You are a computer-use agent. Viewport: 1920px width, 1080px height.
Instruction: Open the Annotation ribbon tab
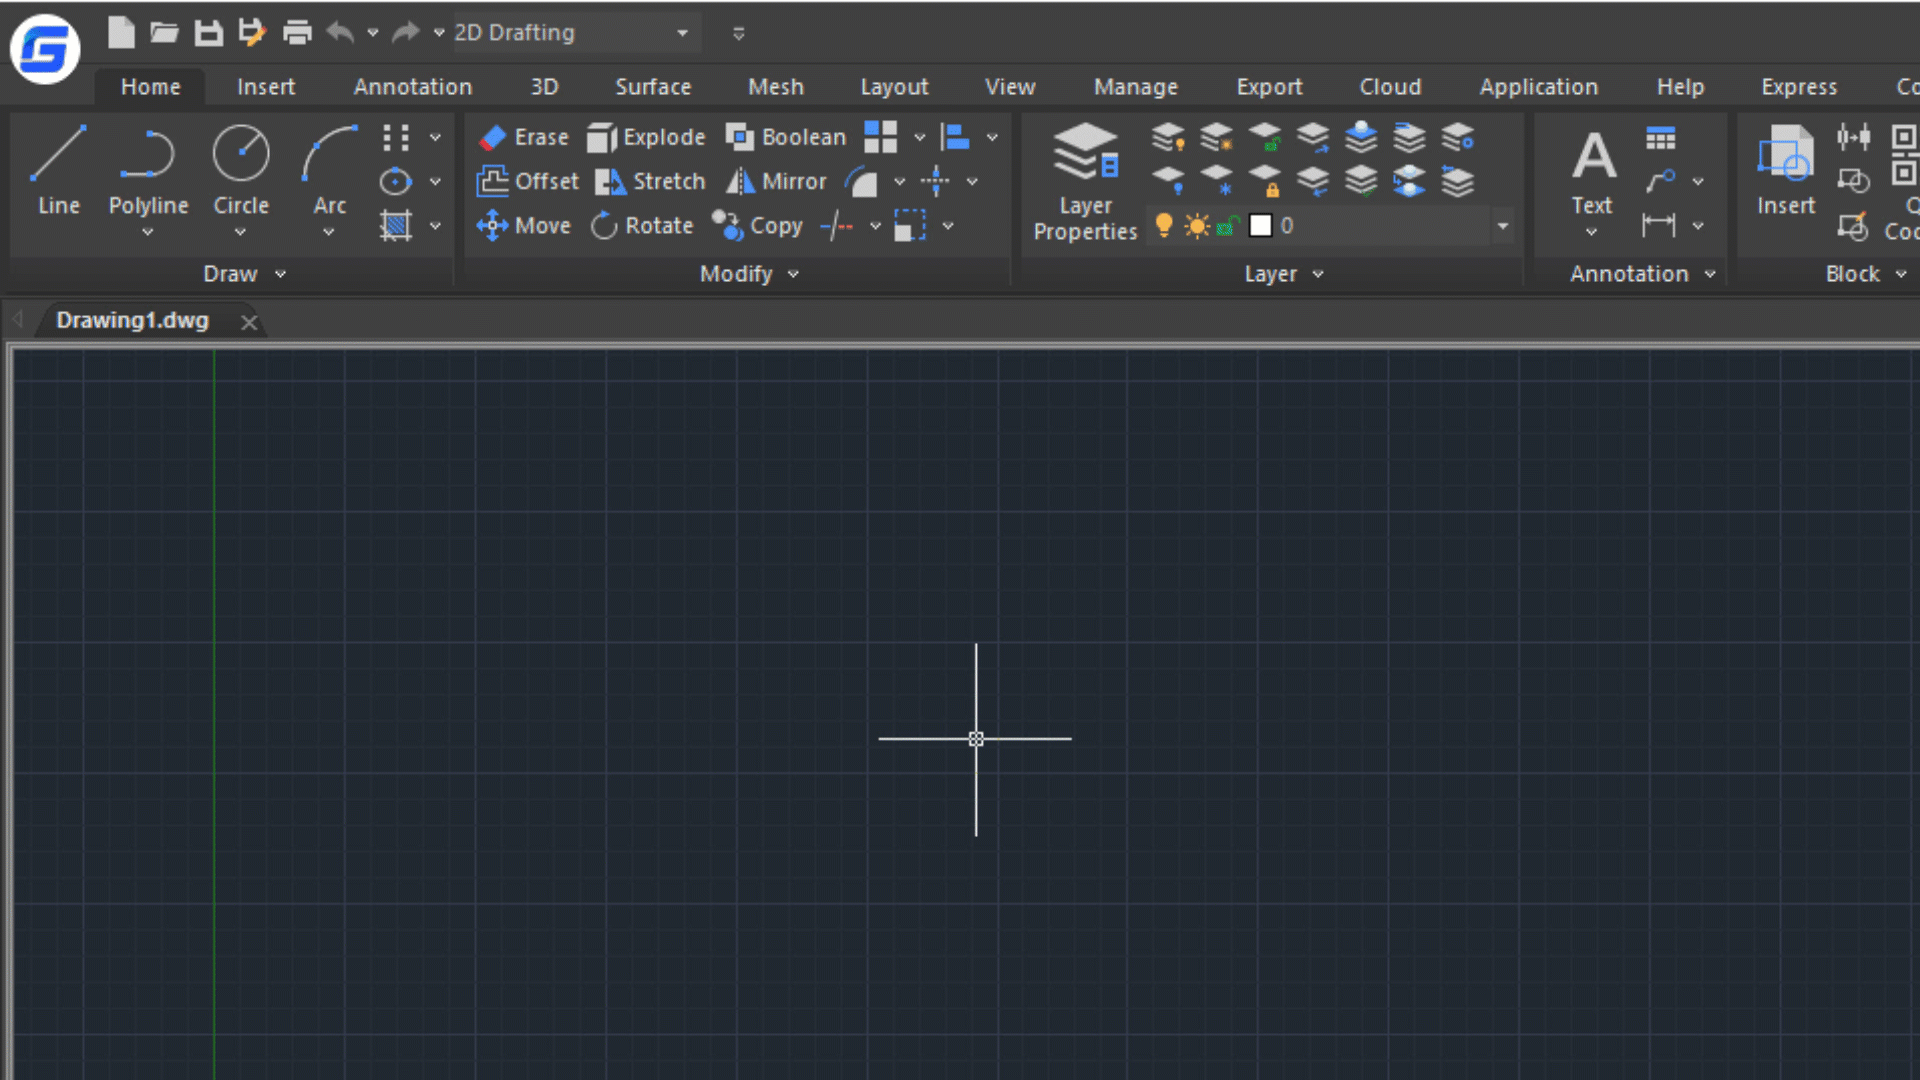coord(412,87)
